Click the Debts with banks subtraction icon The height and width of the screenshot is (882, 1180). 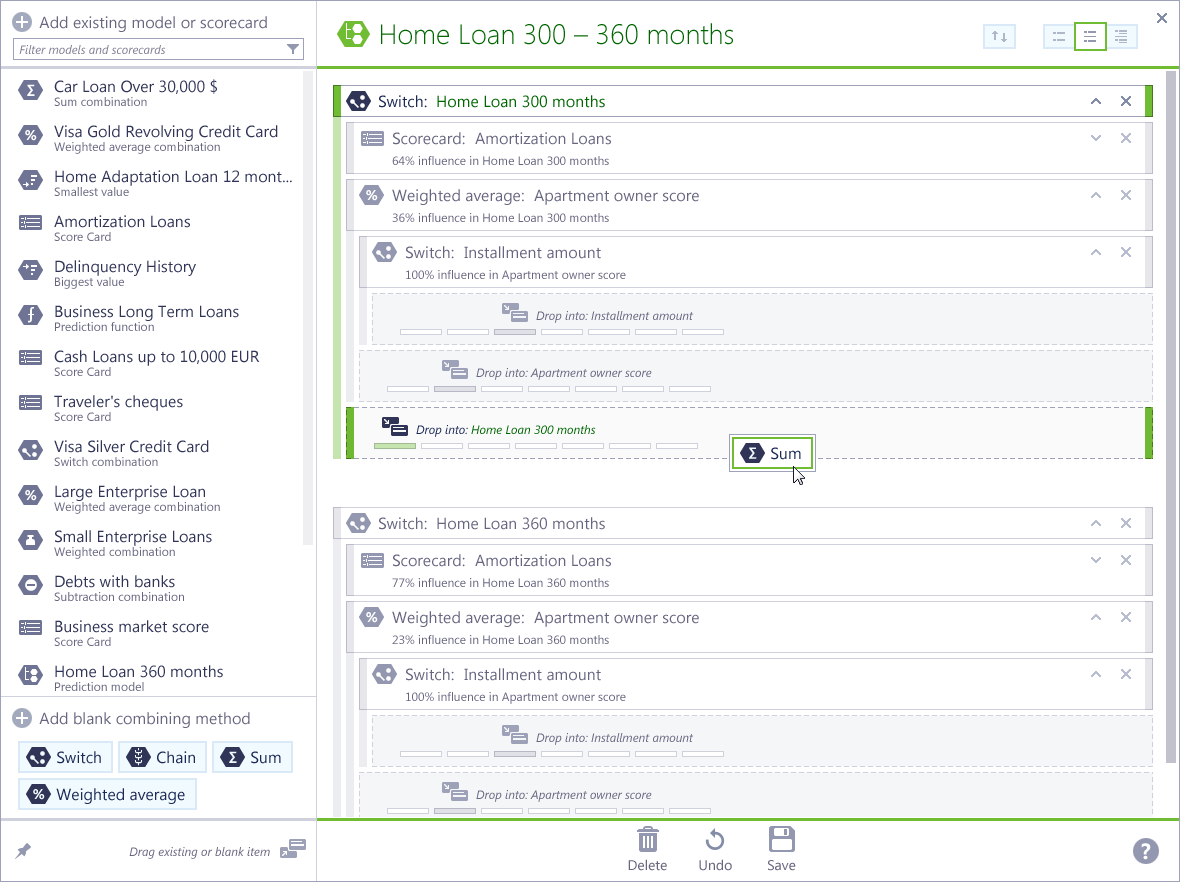30,585
